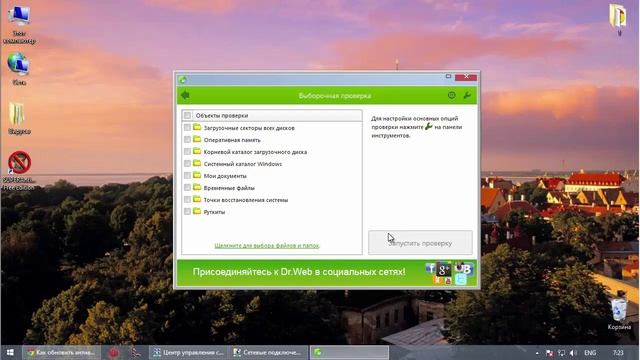Tick the Загрузочные секторы всех дисков checkbox
Image resolution: width=640 pixels, height=360 pixels.
point(187,128)
